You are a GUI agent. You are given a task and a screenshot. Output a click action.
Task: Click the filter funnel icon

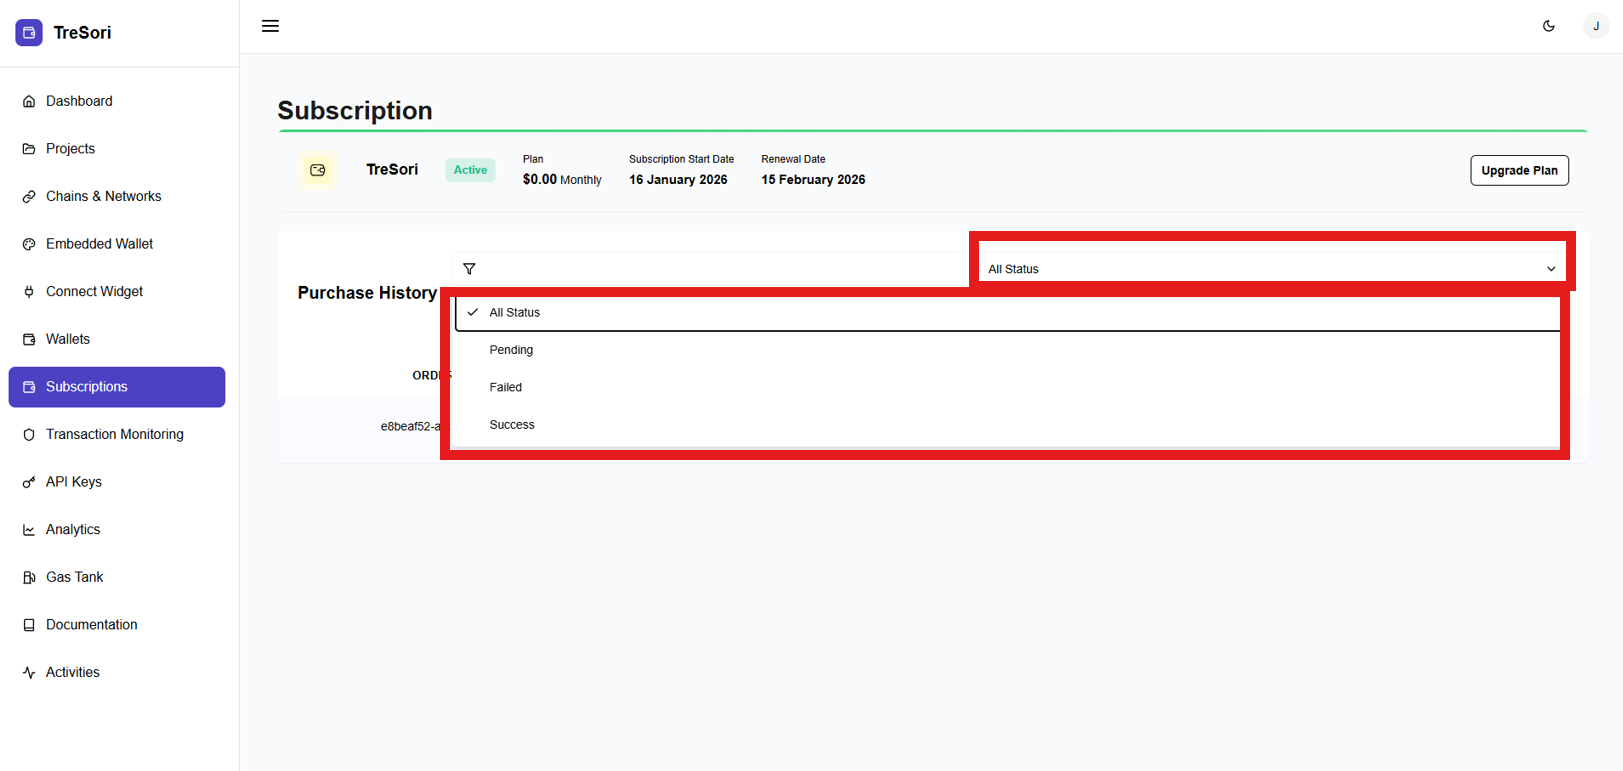click(x=469, y=269)
